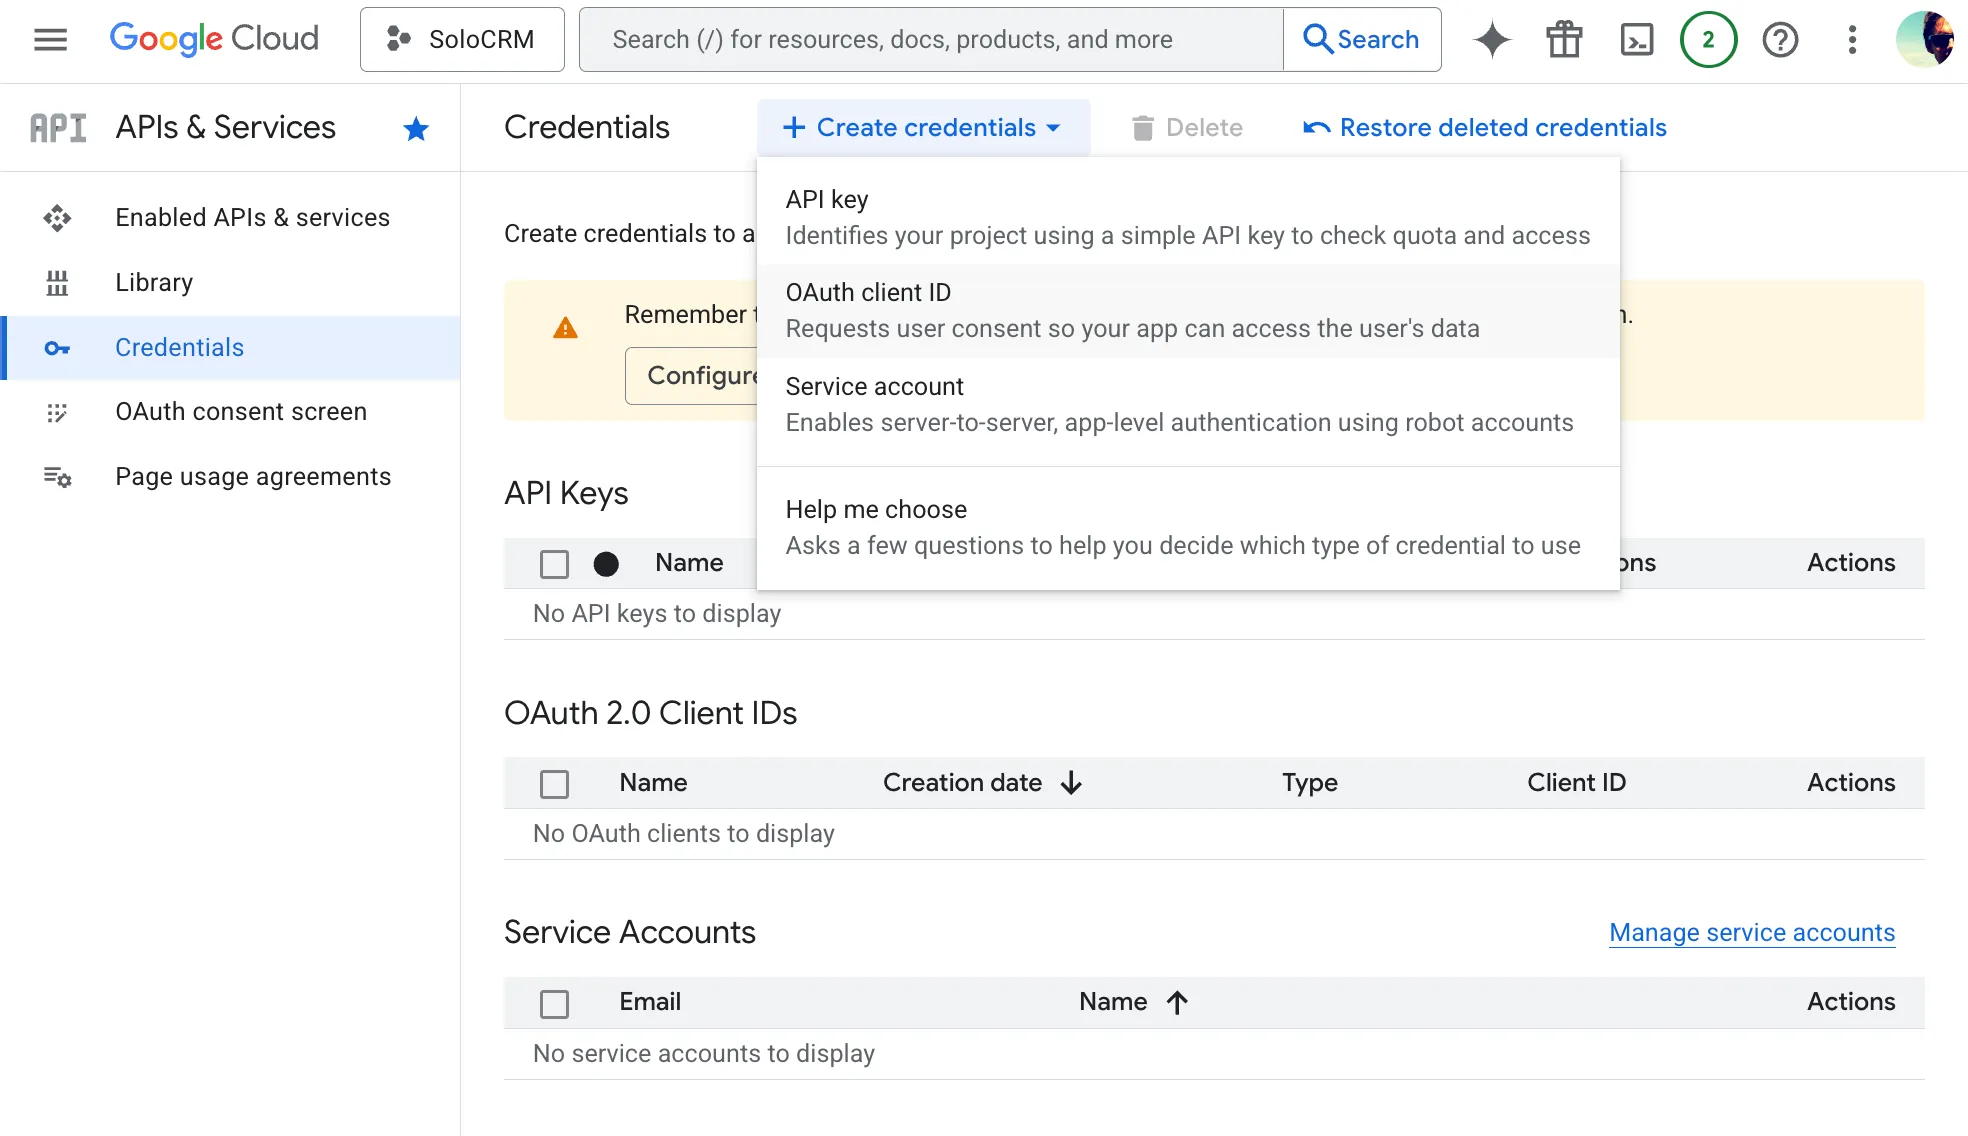Activate Cloud Shell terminal
This screenshot has height=1136, width=1968.
pos(1637,39)
